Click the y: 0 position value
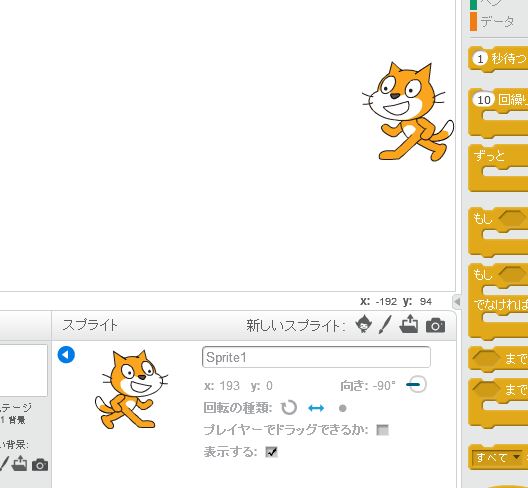 [262, 385]
